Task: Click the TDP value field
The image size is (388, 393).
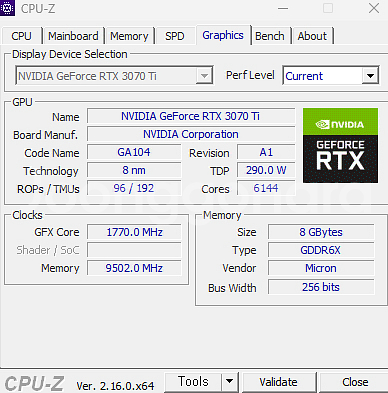Action: coord(266,170)
